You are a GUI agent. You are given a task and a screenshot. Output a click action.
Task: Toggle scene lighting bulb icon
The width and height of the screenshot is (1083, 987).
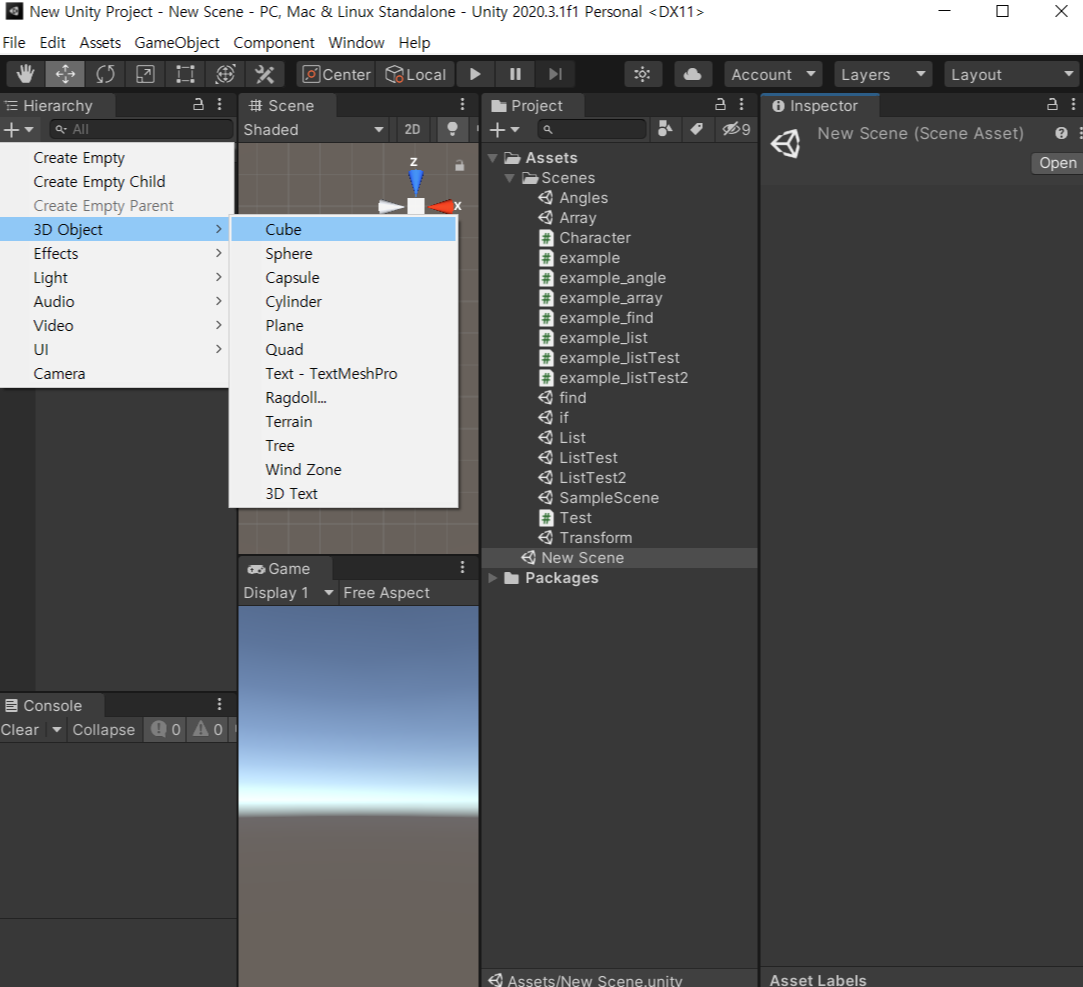coord(452,129)
